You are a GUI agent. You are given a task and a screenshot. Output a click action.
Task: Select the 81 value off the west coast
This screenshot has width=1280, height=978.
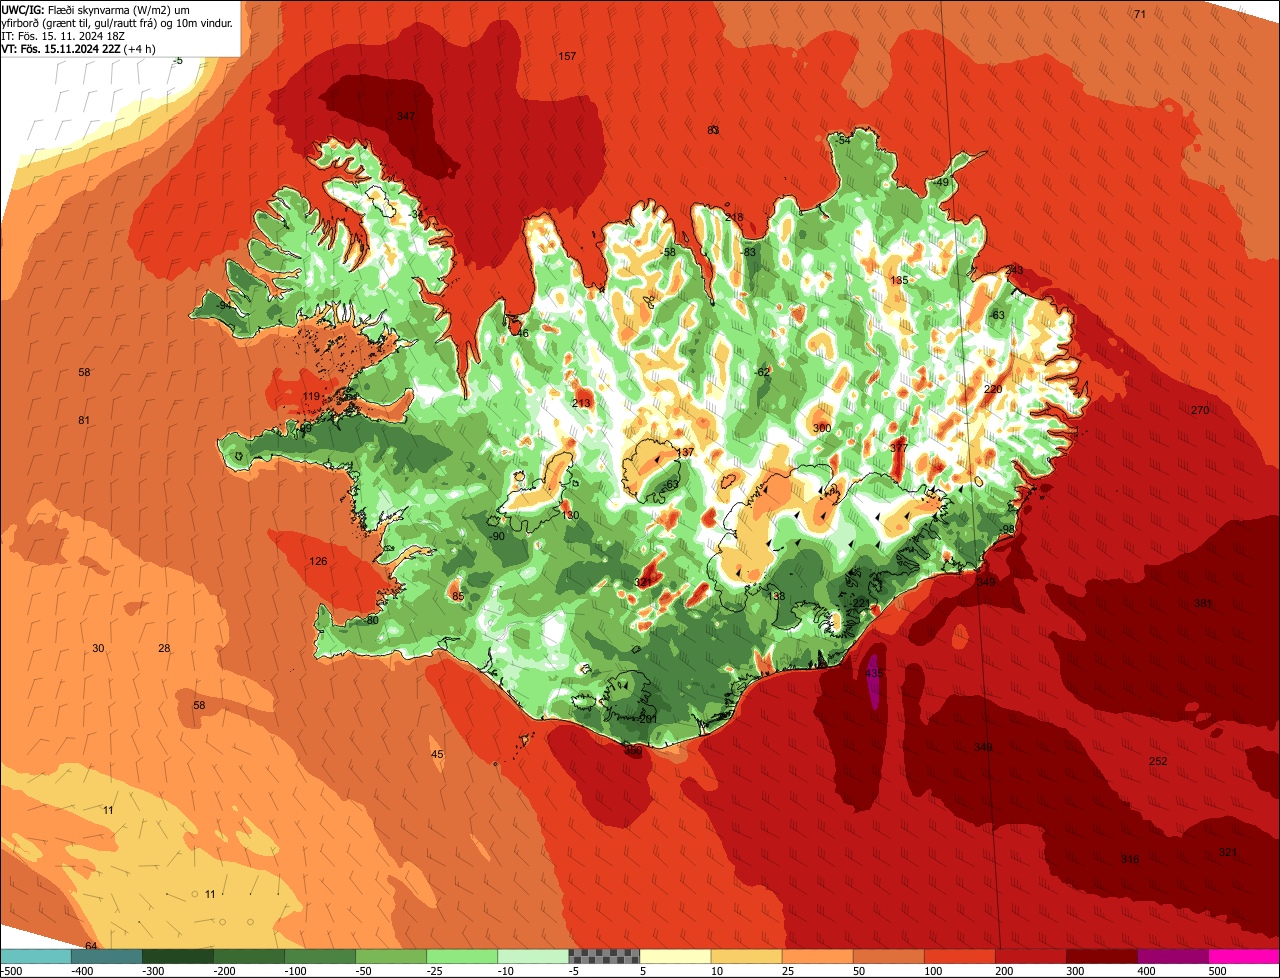point(84,420)
